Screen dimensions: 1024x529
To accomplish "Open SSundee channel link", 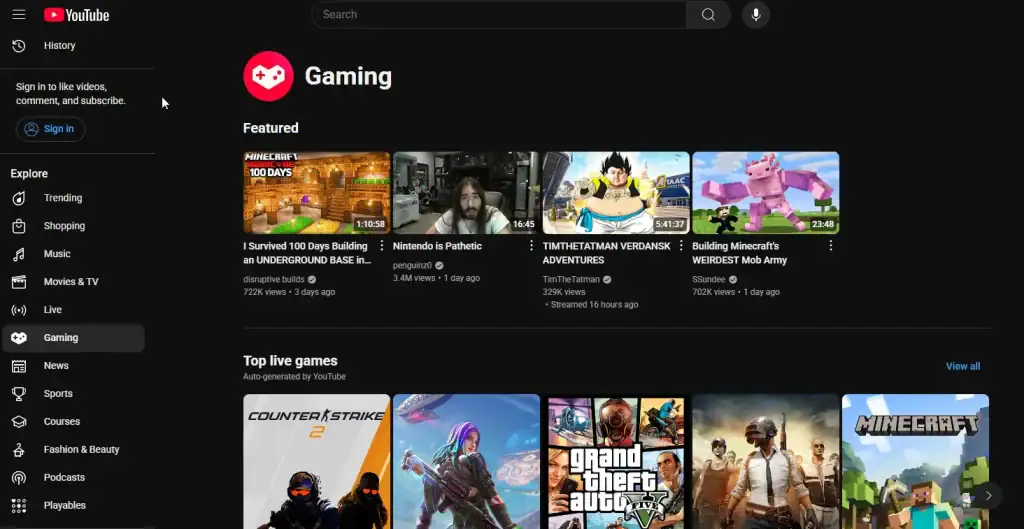I will (x=709, y=280).
